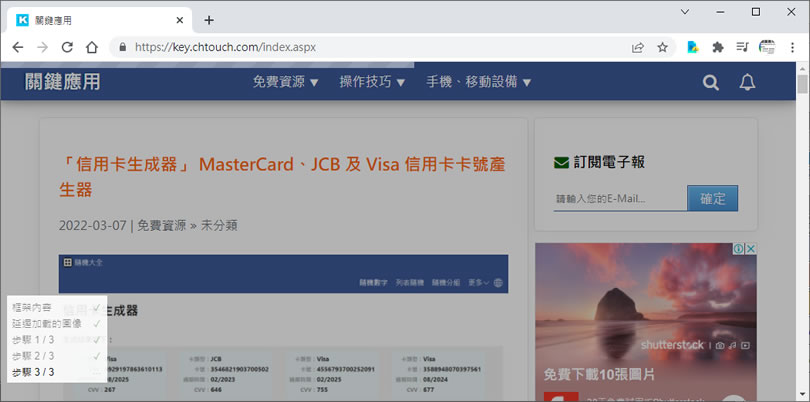
Task: Click the page vertical scrollbar thumb
Action: (x=802, y=84)
